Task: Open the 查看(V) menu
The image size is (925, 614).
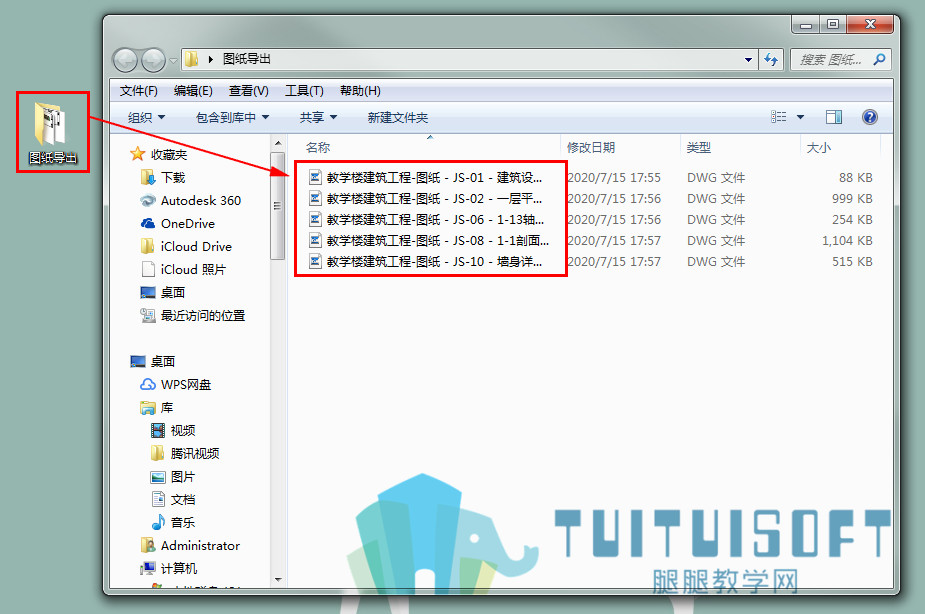Action: [248, 91]
